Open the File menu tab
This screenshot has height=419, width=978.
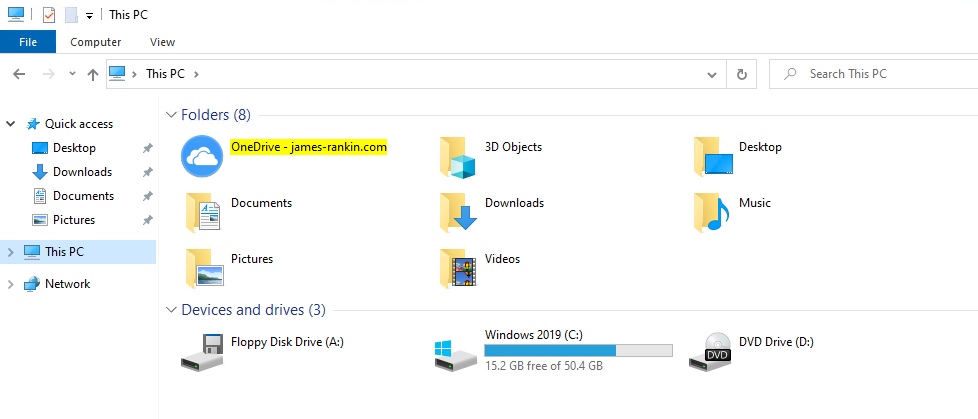(28, 42)
